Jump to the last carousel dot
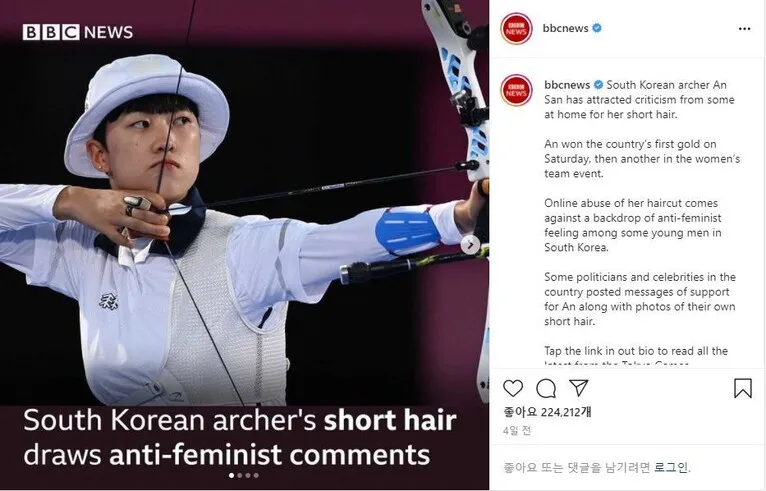This screenshot has width=766, height=491. tap(256, 475)
